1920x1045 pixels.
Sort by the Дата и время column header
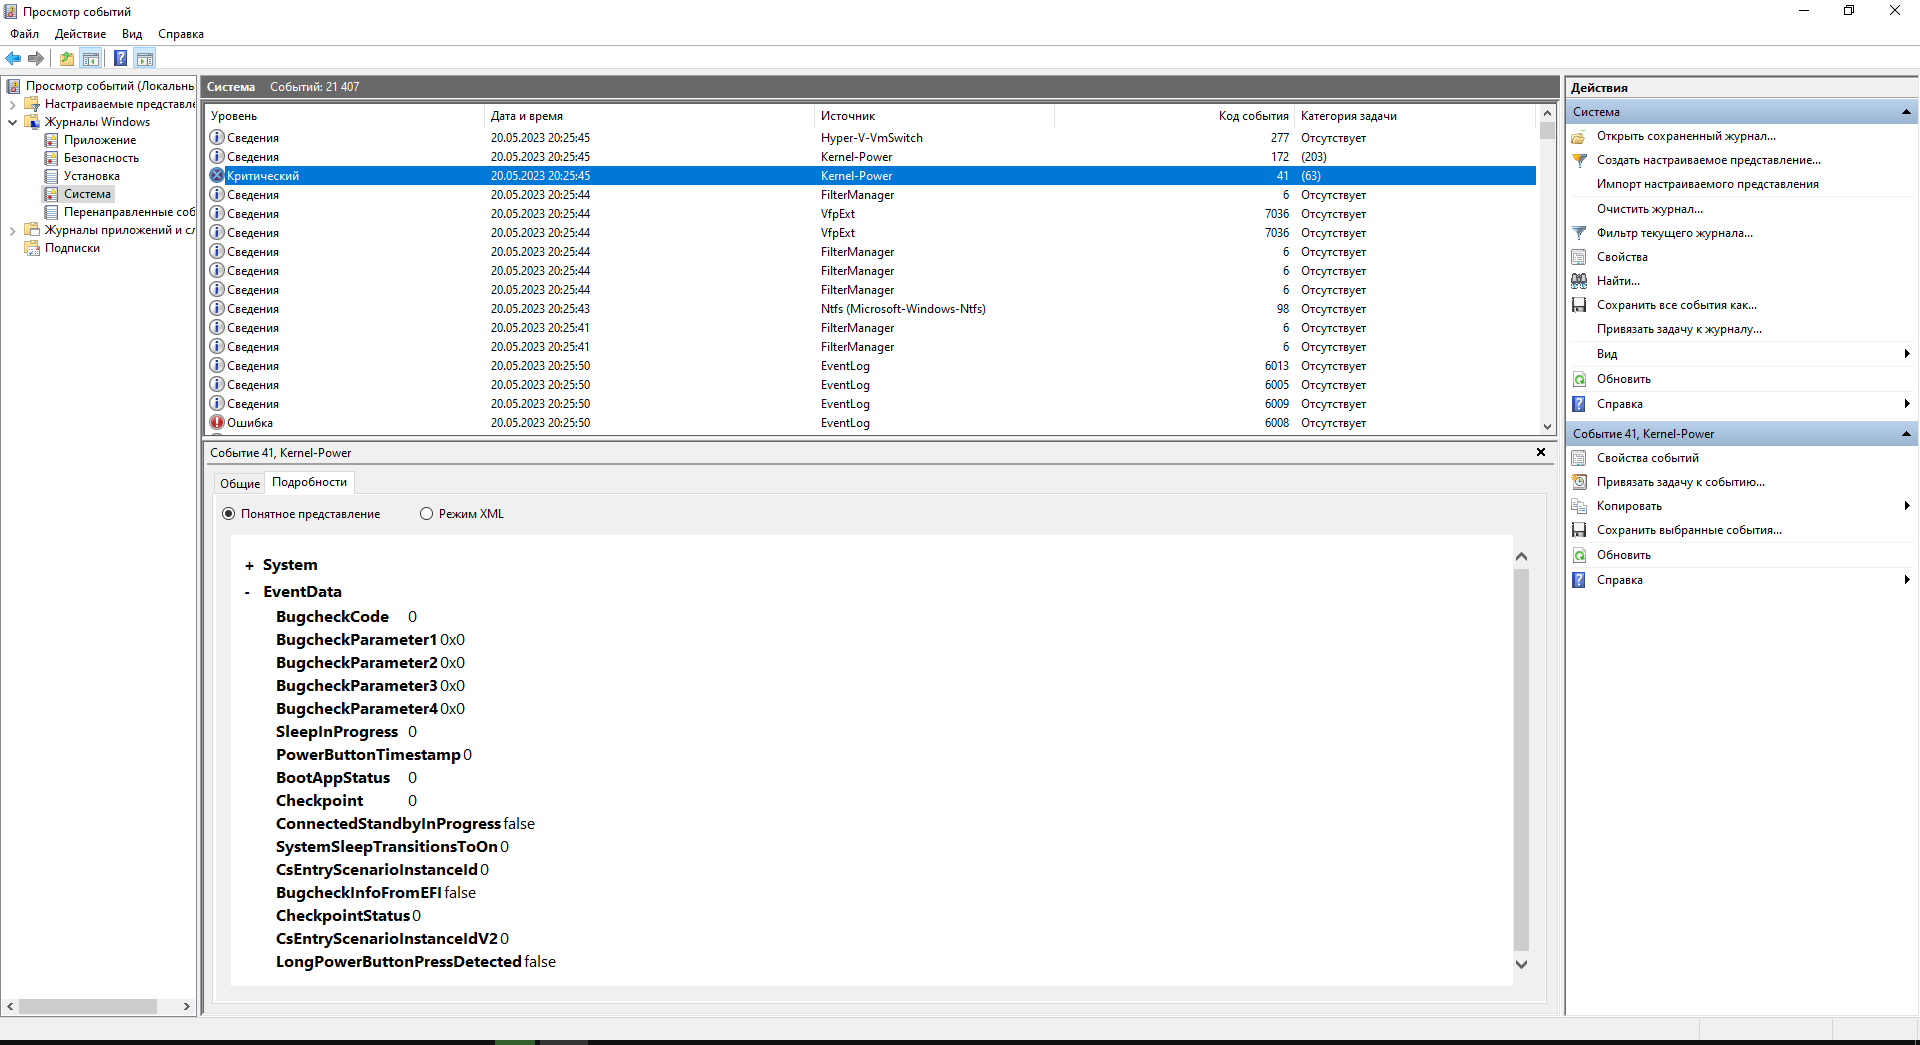[649, 116]
